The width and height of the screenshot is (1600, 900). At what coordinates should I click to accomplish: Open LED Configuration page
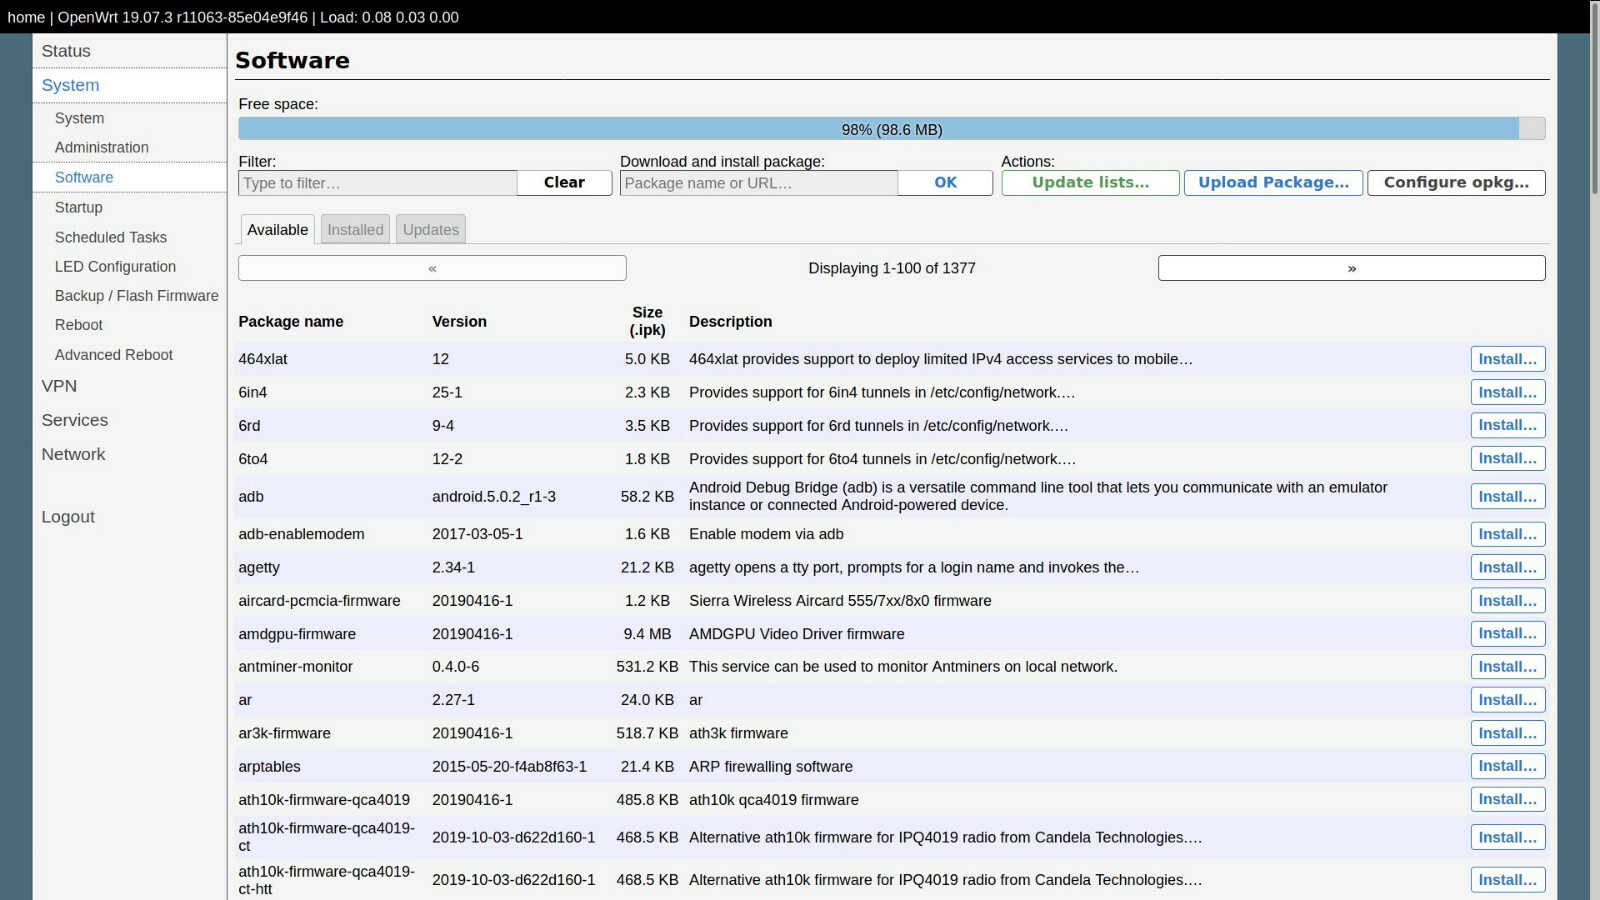point(115,266)
